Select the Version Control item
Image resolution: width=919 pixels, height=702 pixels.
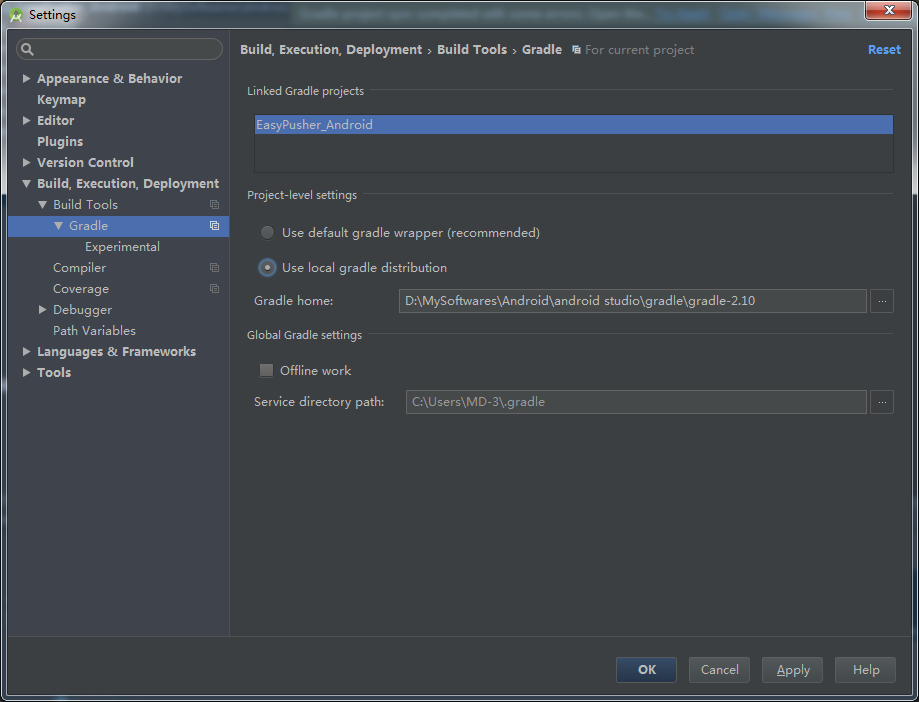tap(85, 162)
